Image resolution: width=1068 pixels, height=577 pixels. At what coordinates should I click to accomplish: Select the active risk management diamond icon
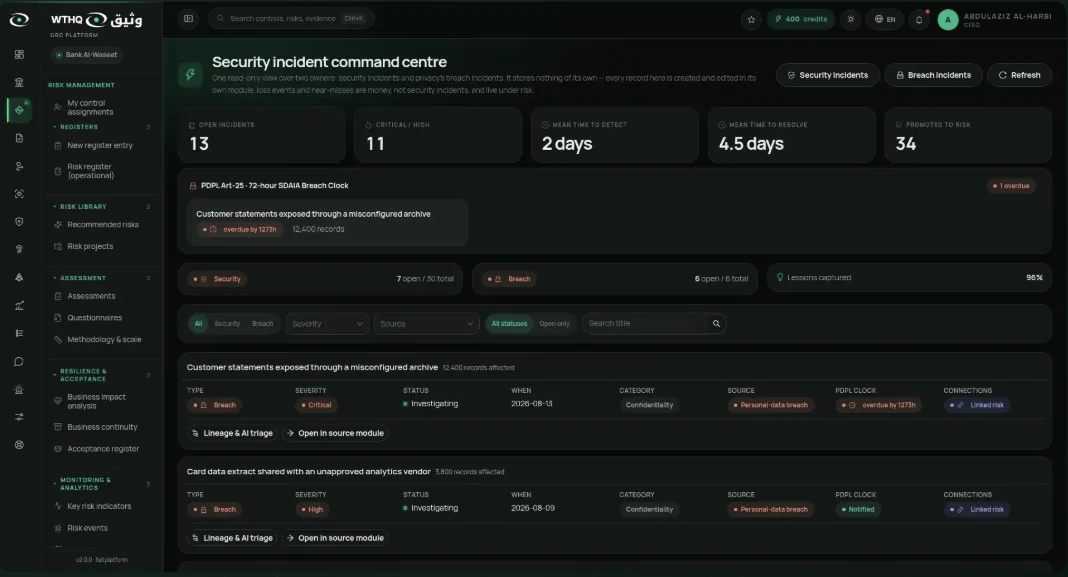tap(19, 110)
